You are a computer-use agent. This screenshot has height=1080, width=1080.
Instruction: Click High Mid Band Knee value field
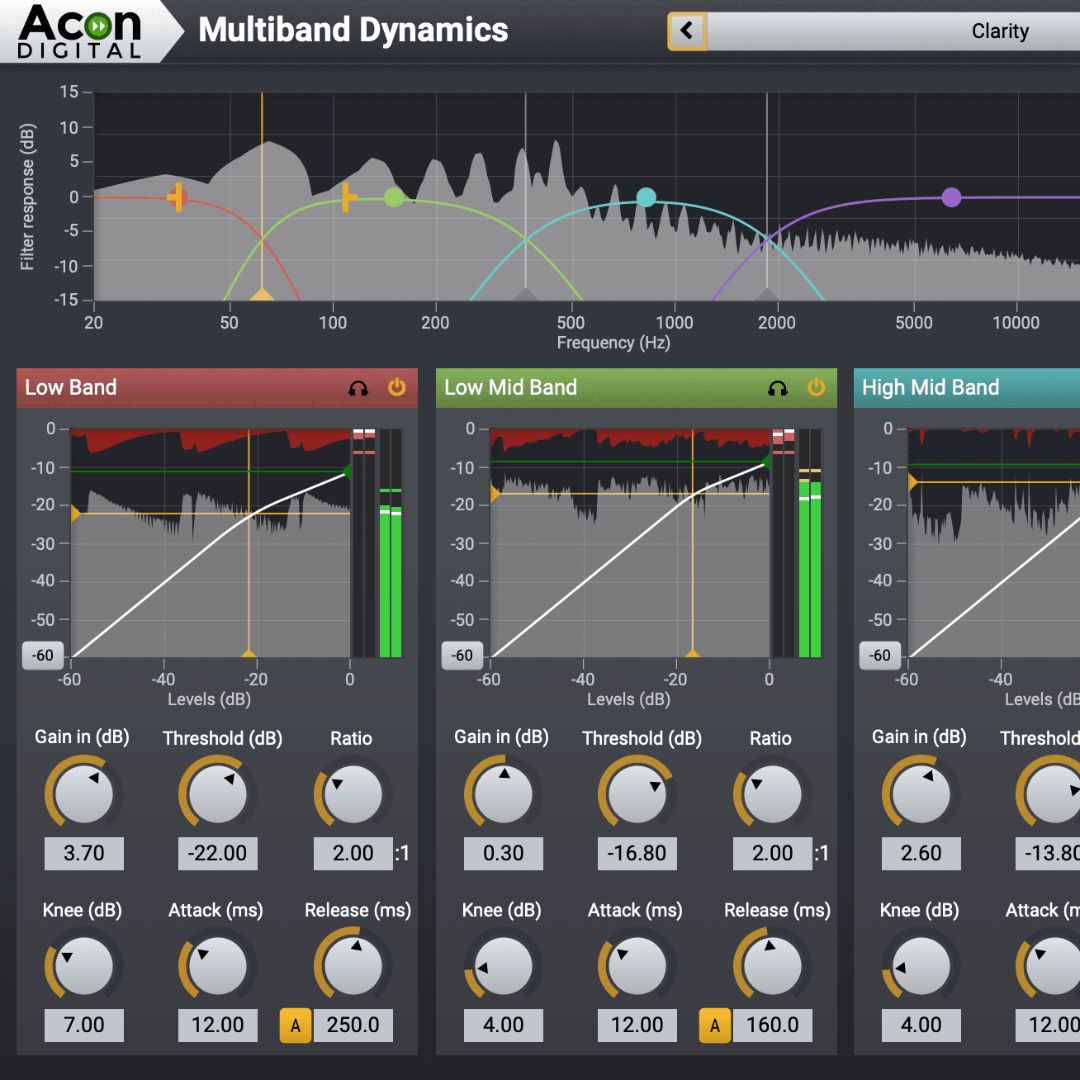(921, 1026)
